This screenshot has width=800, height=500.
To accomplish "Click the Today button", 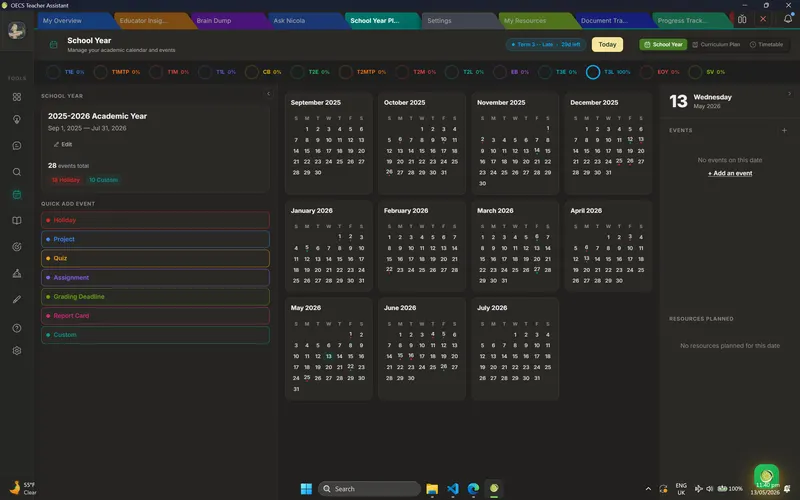I will click(x=607, y=44).
